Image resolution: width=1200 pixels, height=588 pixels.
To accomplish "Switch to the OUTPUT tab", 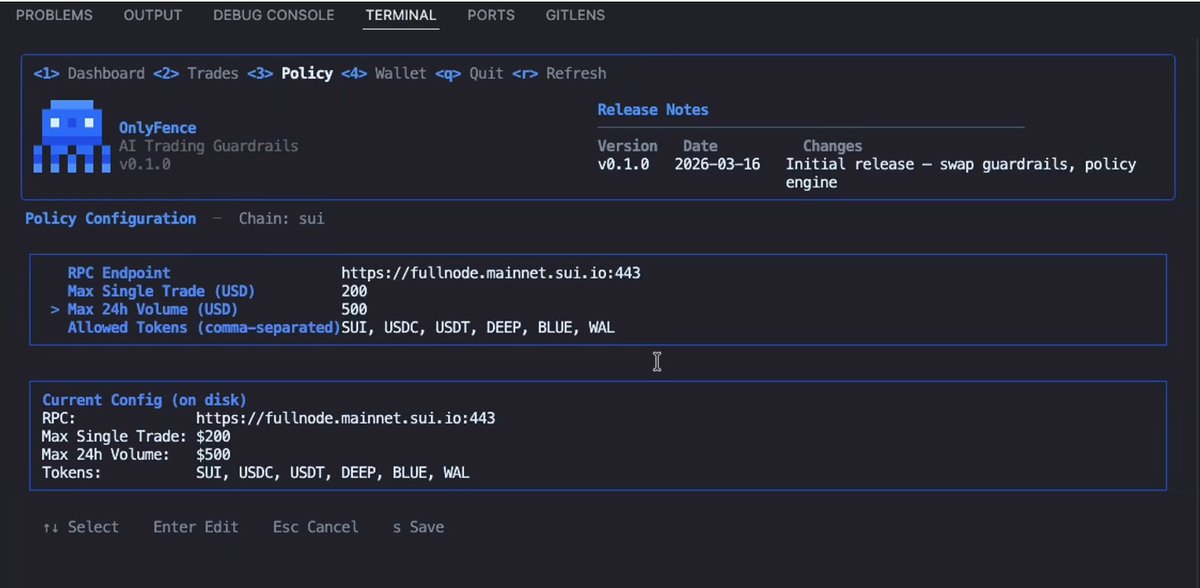I will (x=153, y=15).
